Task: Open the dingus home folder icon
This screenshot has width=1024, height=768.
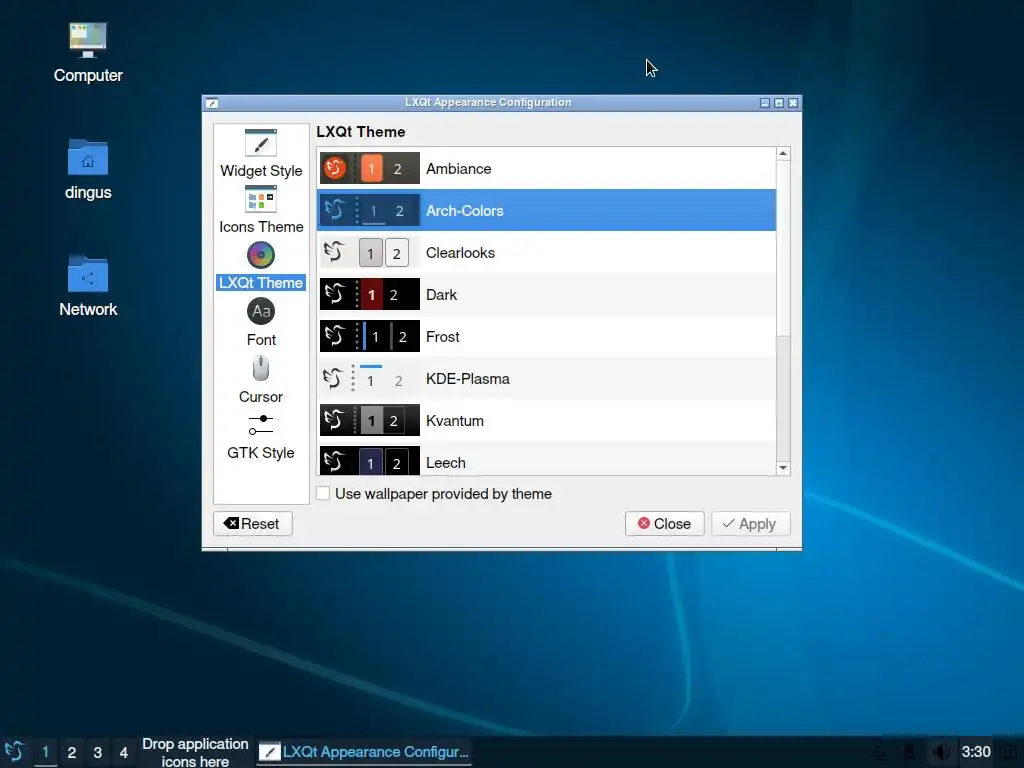Action: [88, 157]
